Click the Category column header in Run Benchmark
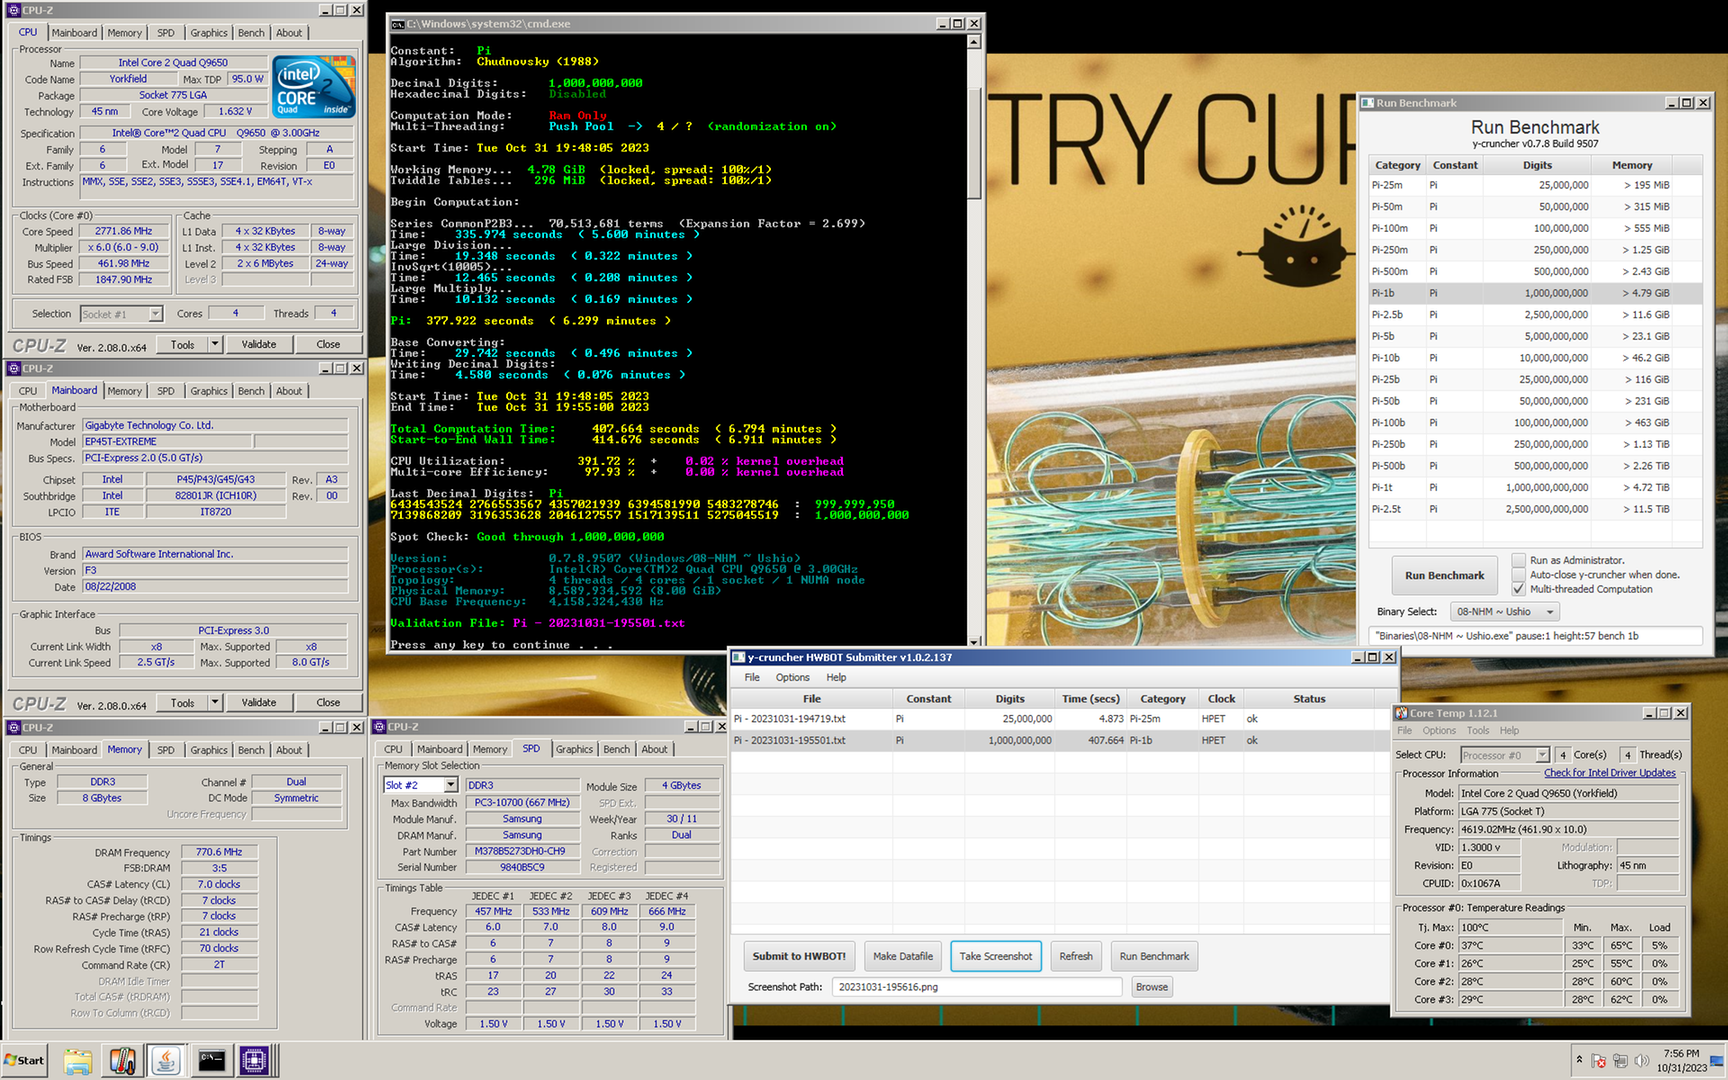This screenshot has height=1080, width=1728. click(1397, 165)
